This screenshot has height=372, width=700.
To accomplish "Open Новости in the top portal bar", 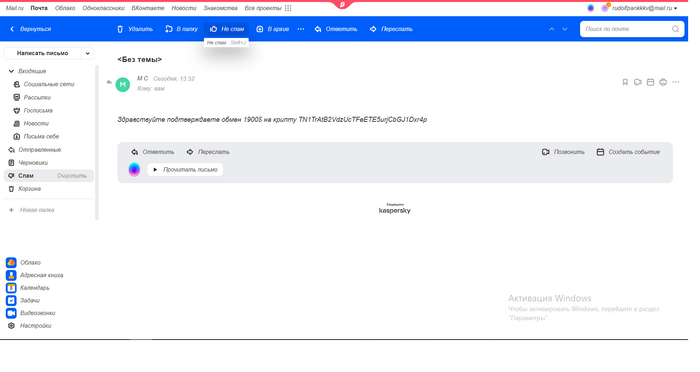I will [x=184, y=8].
